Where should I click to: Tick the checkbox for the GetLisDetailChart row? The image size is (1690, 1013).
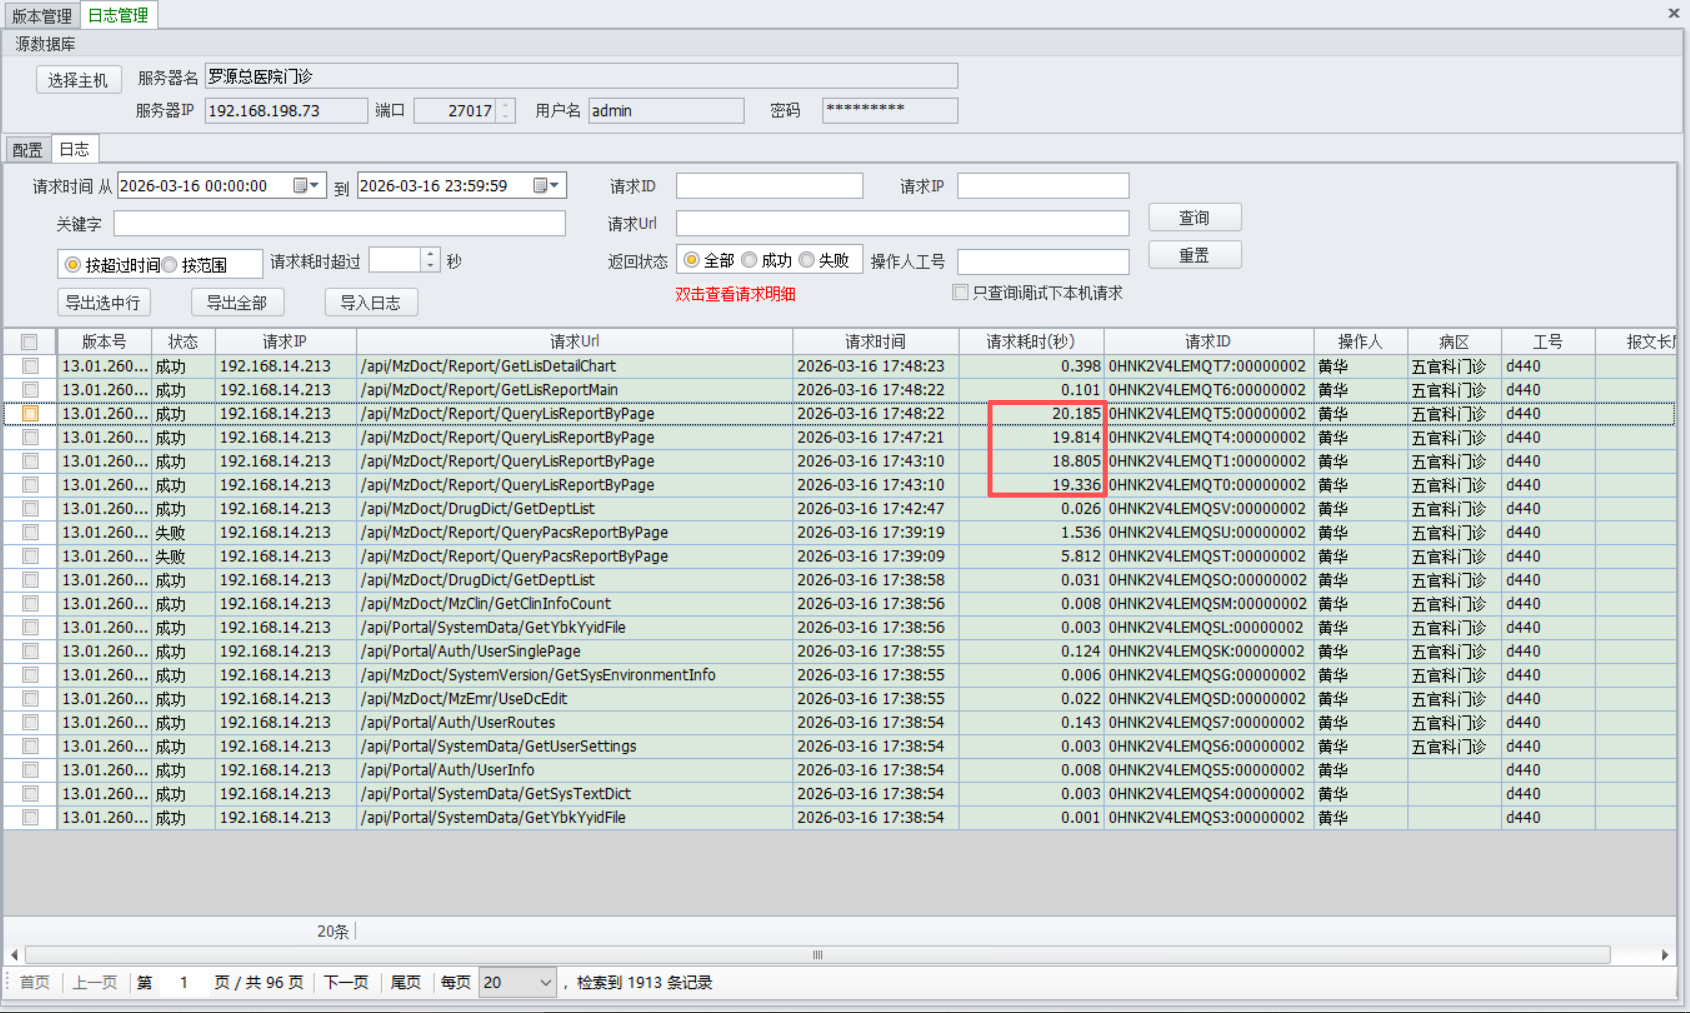click(x=31, y=366)
